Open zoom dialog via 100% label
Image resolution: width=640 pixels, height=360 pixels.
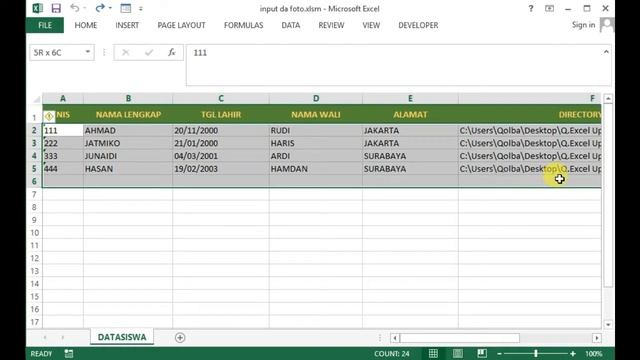593,353
